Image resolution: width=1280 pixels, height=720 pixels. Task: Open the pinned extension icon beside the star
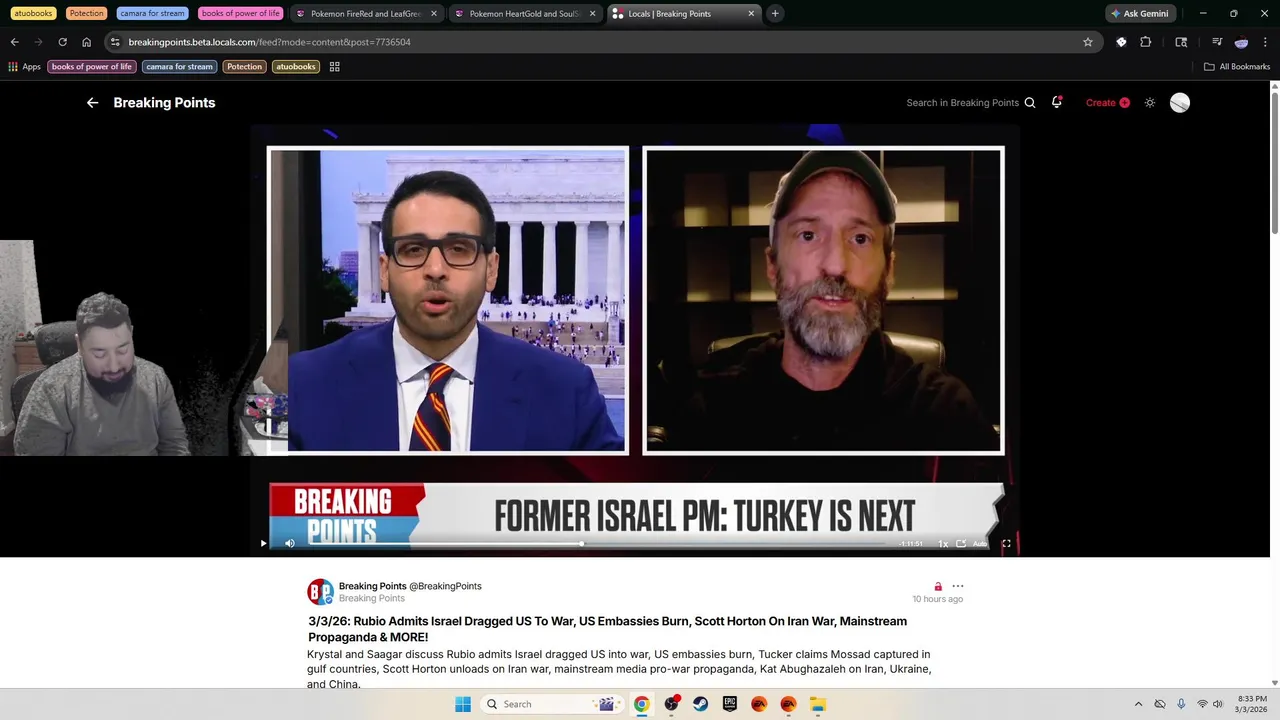coord(1121,42)
